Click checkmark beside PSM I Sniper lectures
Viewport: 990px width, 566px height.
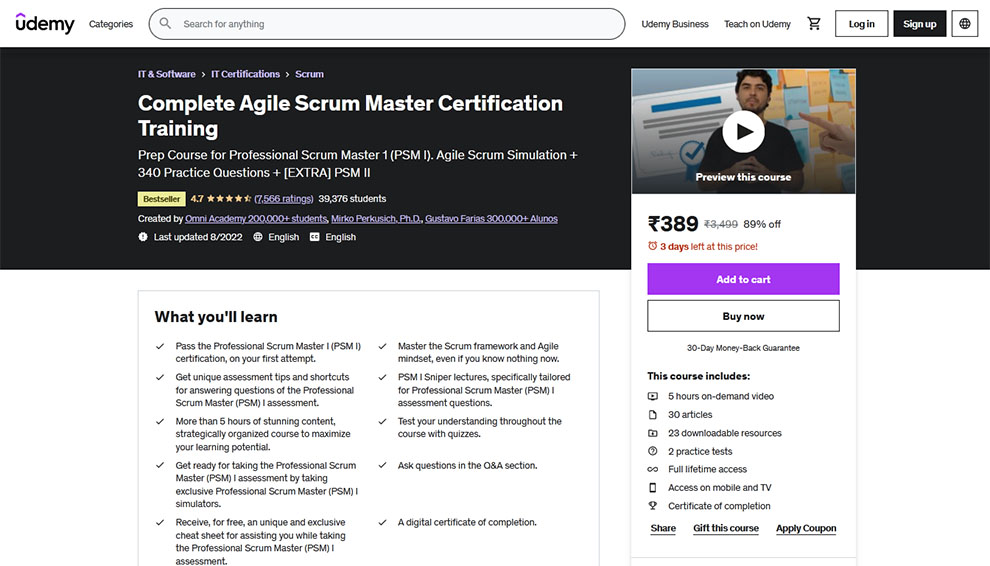click(x=383, y=377)
